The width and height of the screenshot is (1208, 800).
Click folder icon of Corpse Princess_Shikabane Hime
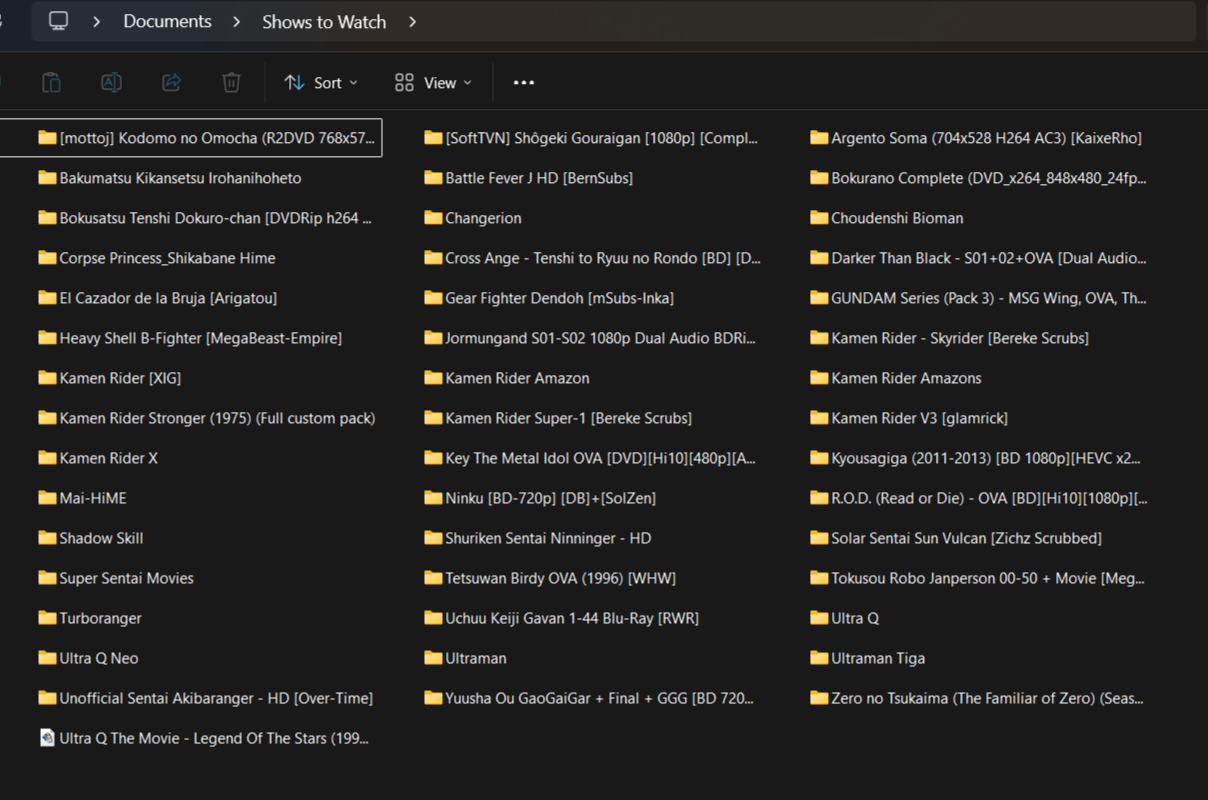pos(47,258)
